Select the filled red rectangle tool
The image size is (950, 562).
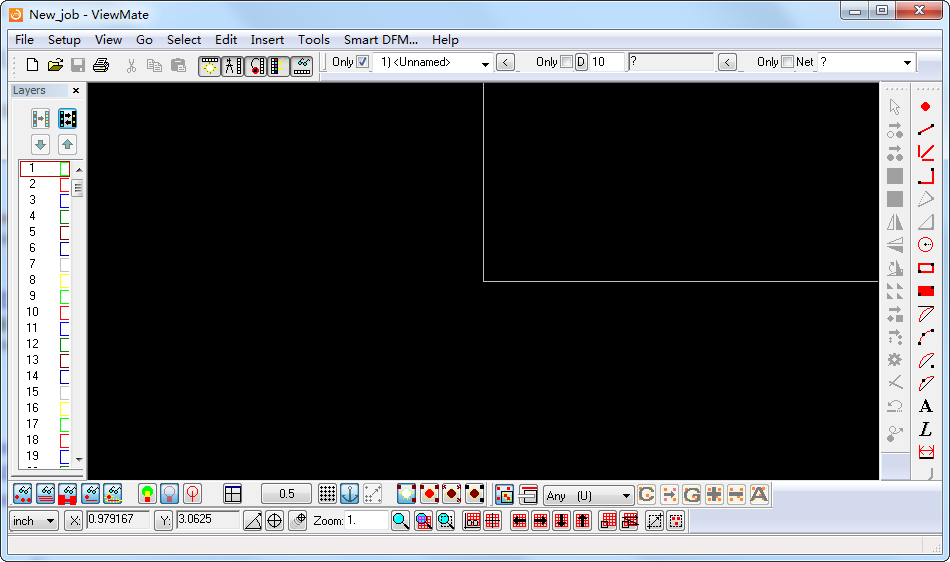tap(925, 291)
